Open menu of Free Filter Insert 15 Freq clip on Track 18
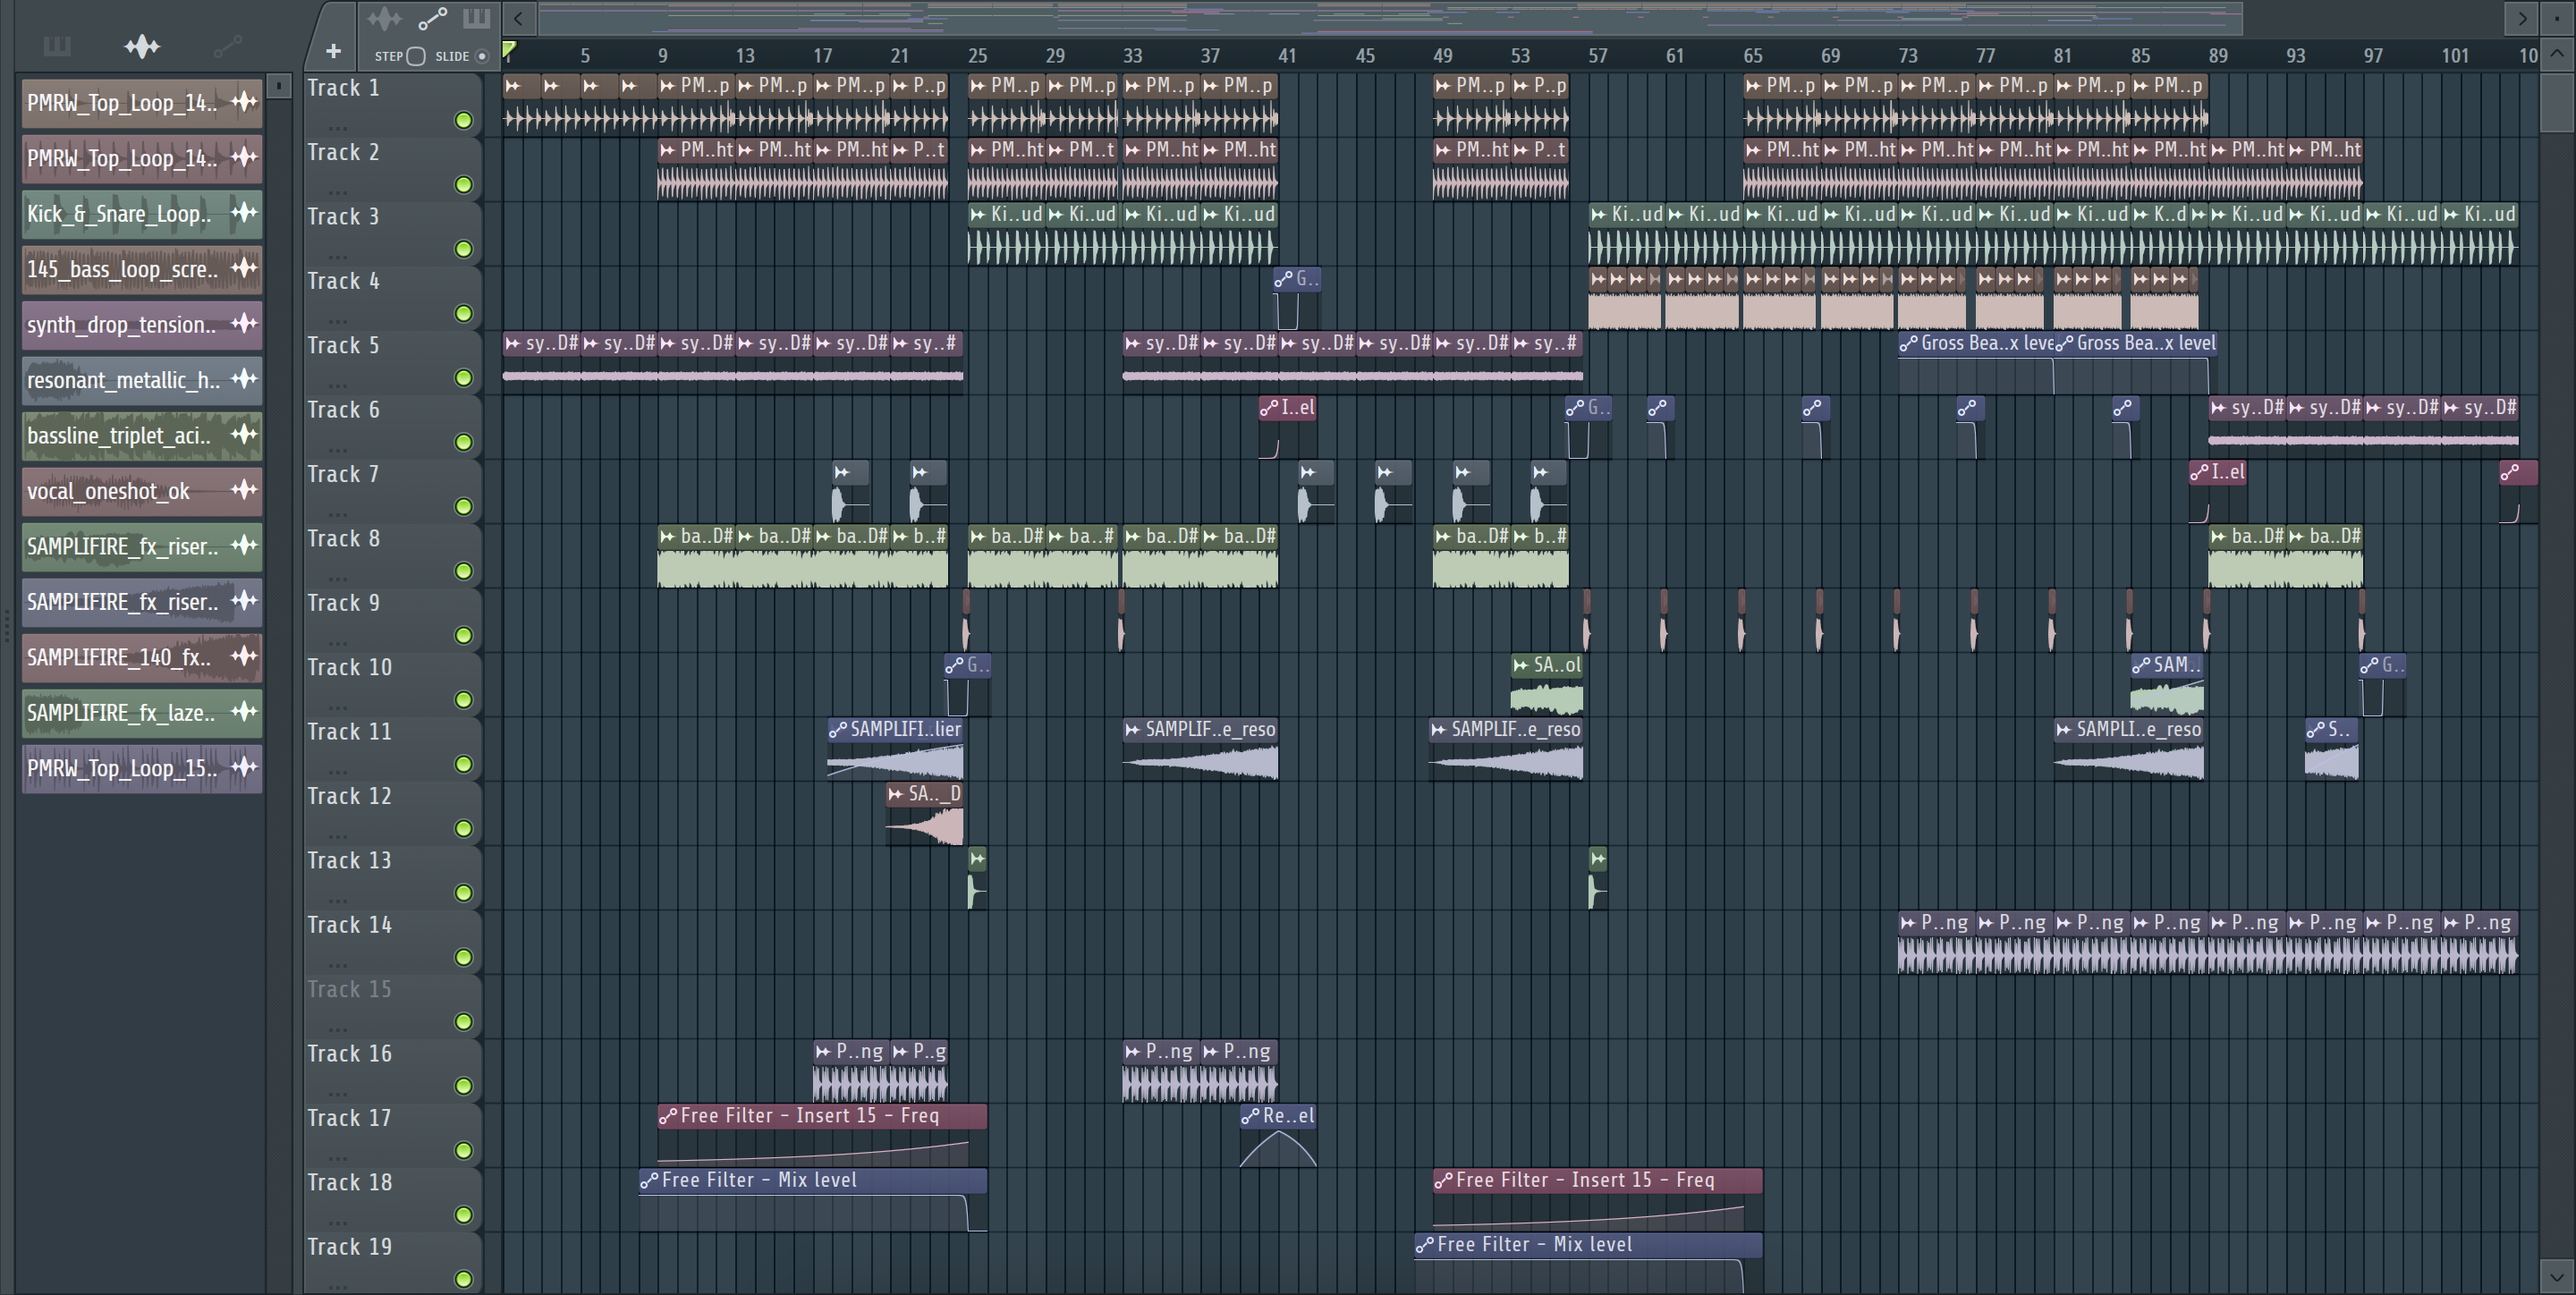Screen dimensions: 2576x1295 point(1443,1181)
